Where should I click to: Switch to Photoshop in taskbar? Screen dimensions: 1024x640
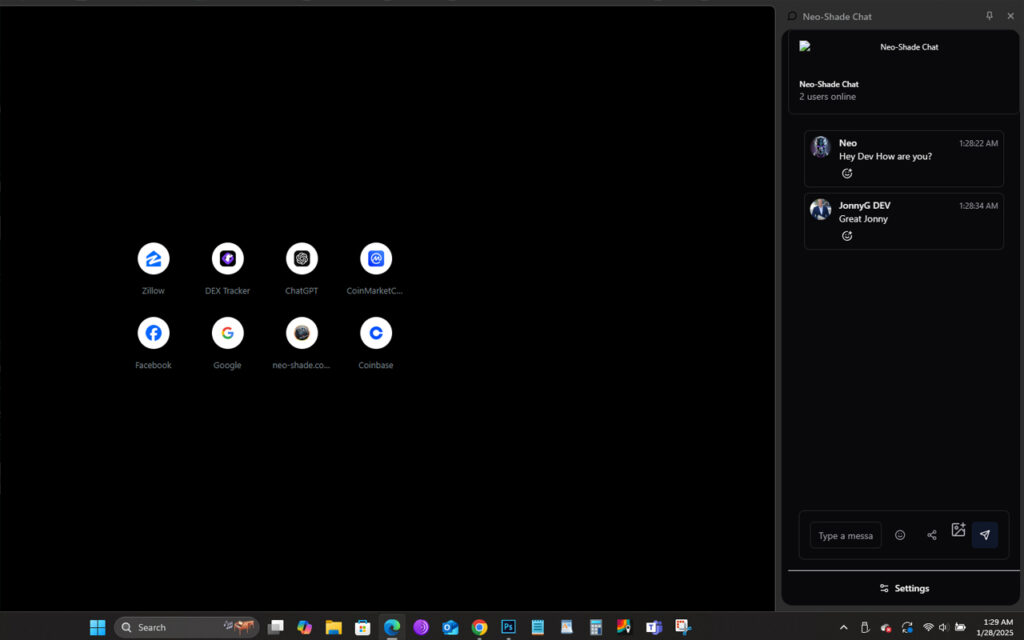508,627
